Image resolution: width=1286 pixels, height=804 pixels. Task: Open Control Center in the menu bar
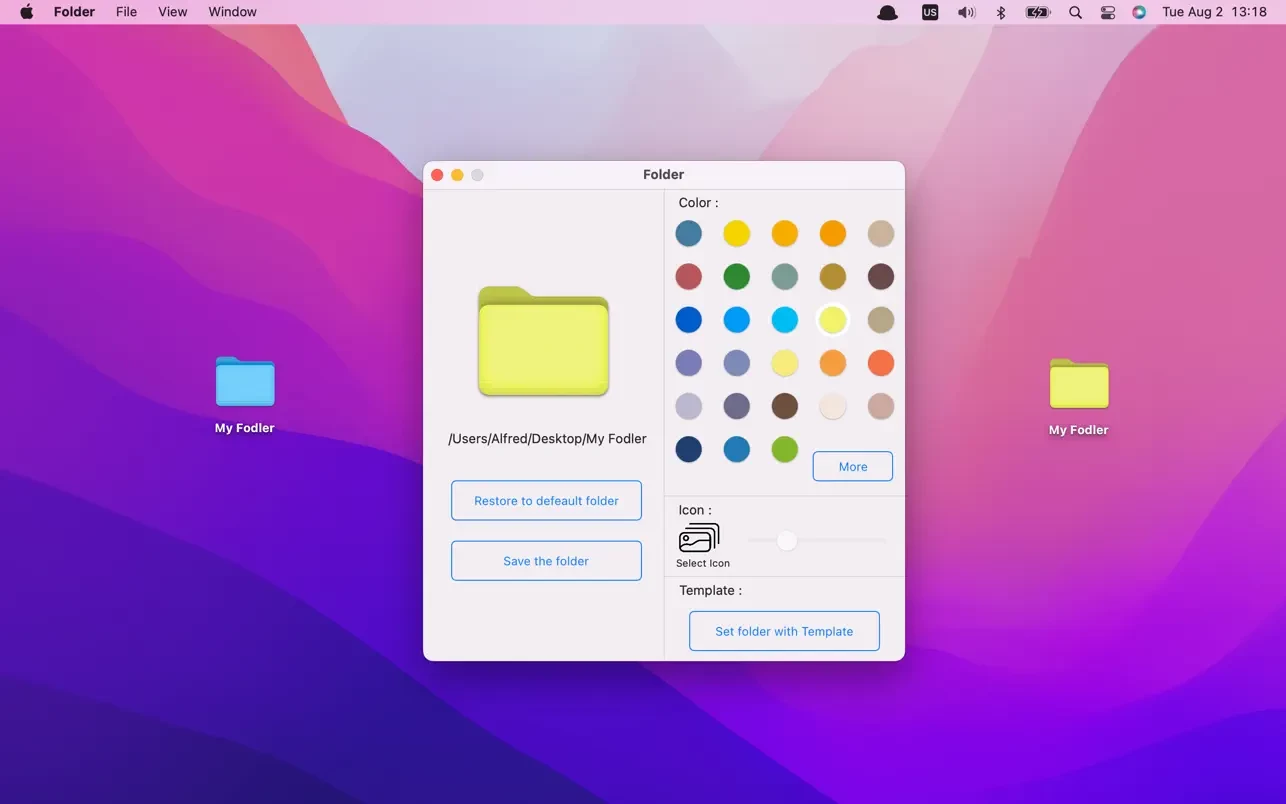(1106, 12)
